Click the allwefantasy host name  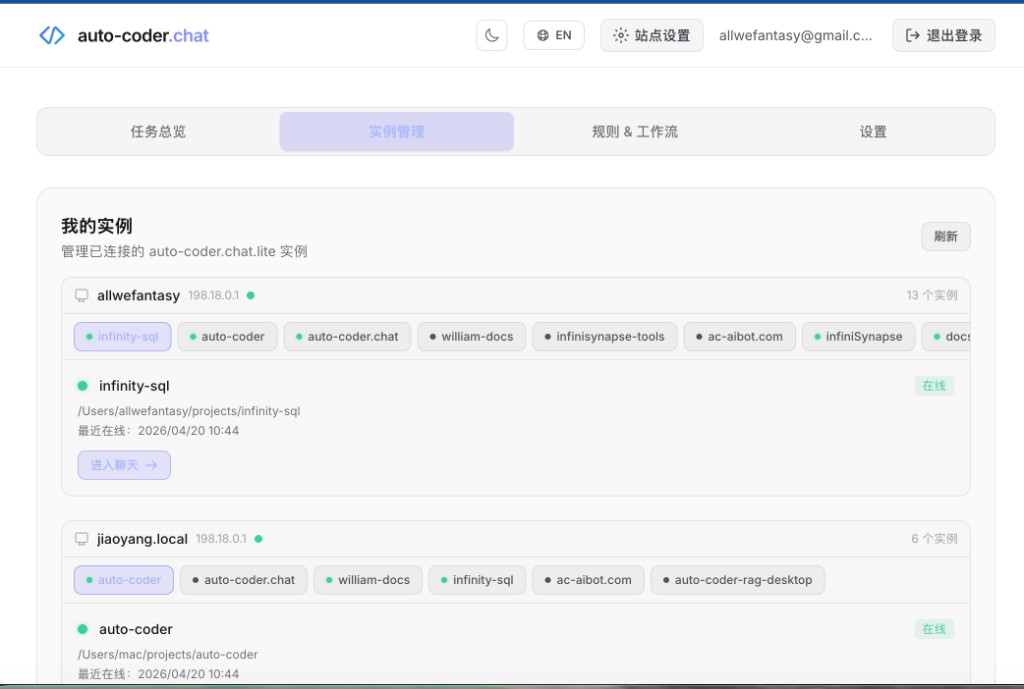click(x=138, y=295)
